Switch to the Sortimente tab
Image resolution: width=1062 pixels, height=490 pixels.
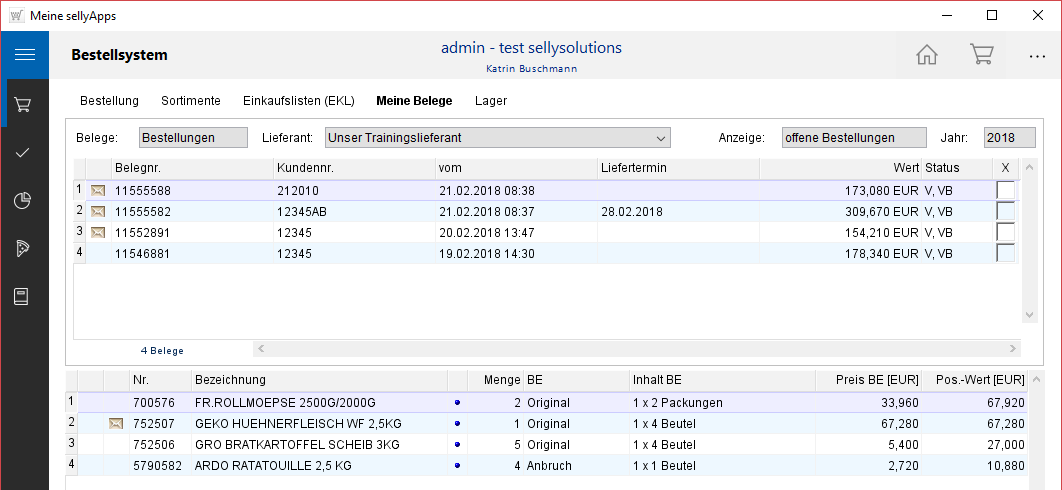pos(190,101)
